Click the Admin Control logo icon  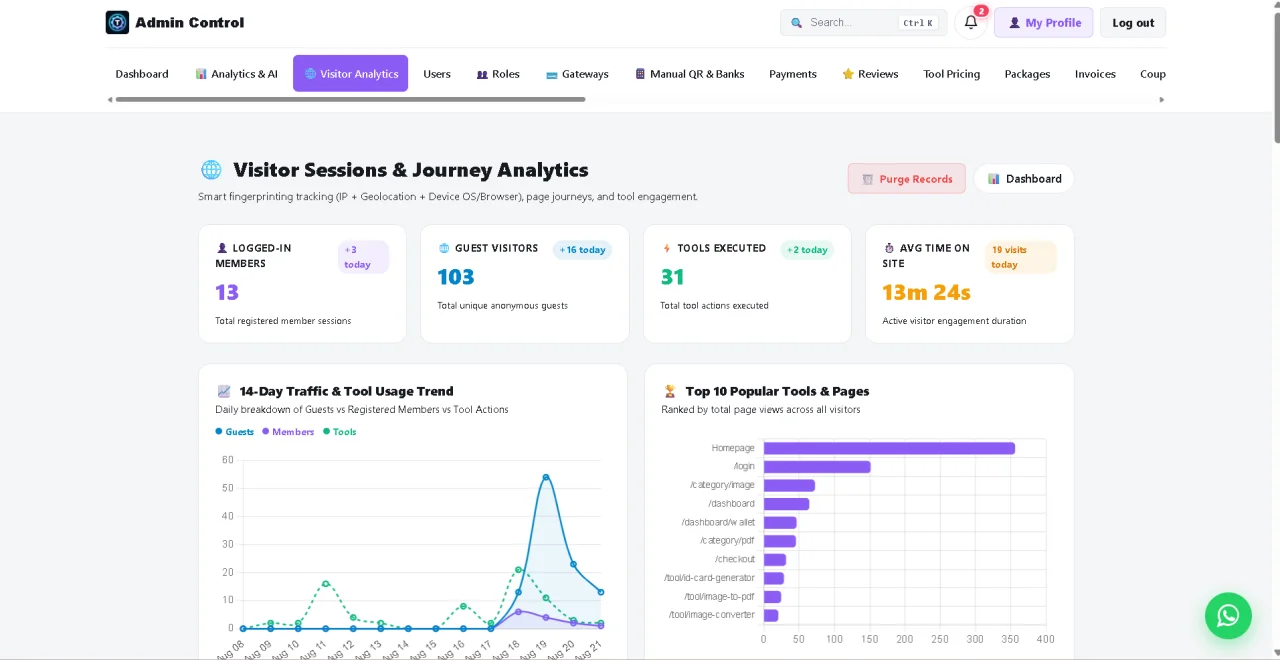coord(117,22)
